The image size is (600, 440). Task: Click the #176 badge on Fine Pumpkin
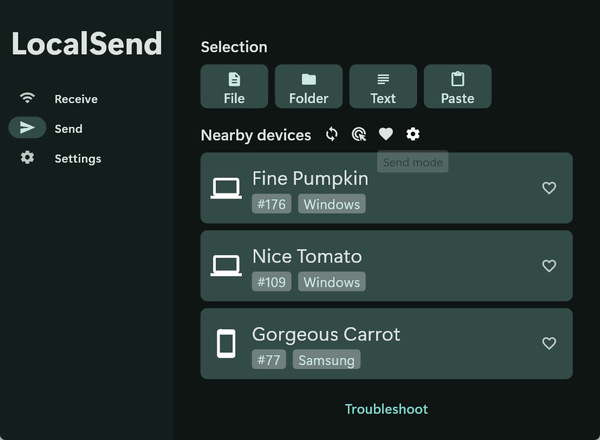pyautogui.click(x=271, y=204)
